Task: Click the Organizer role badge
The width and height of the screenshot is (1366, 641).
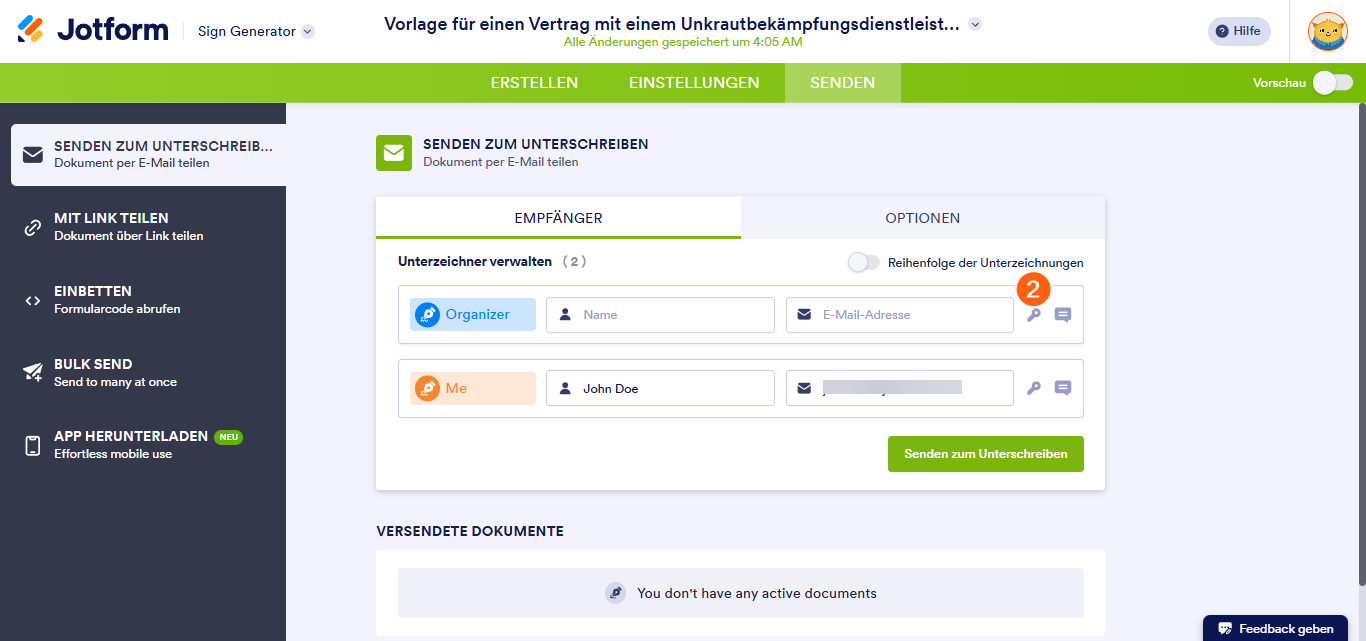Action: [472, 314]
